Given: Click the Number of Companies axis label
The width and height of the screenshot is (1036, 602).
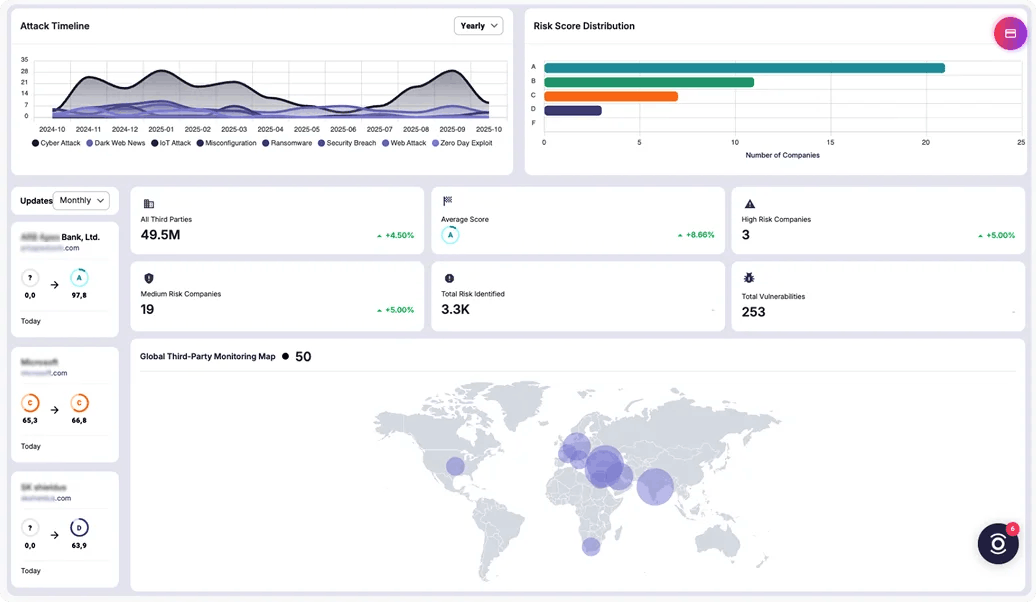Looking at the screenshot, I should click(782, 155).
